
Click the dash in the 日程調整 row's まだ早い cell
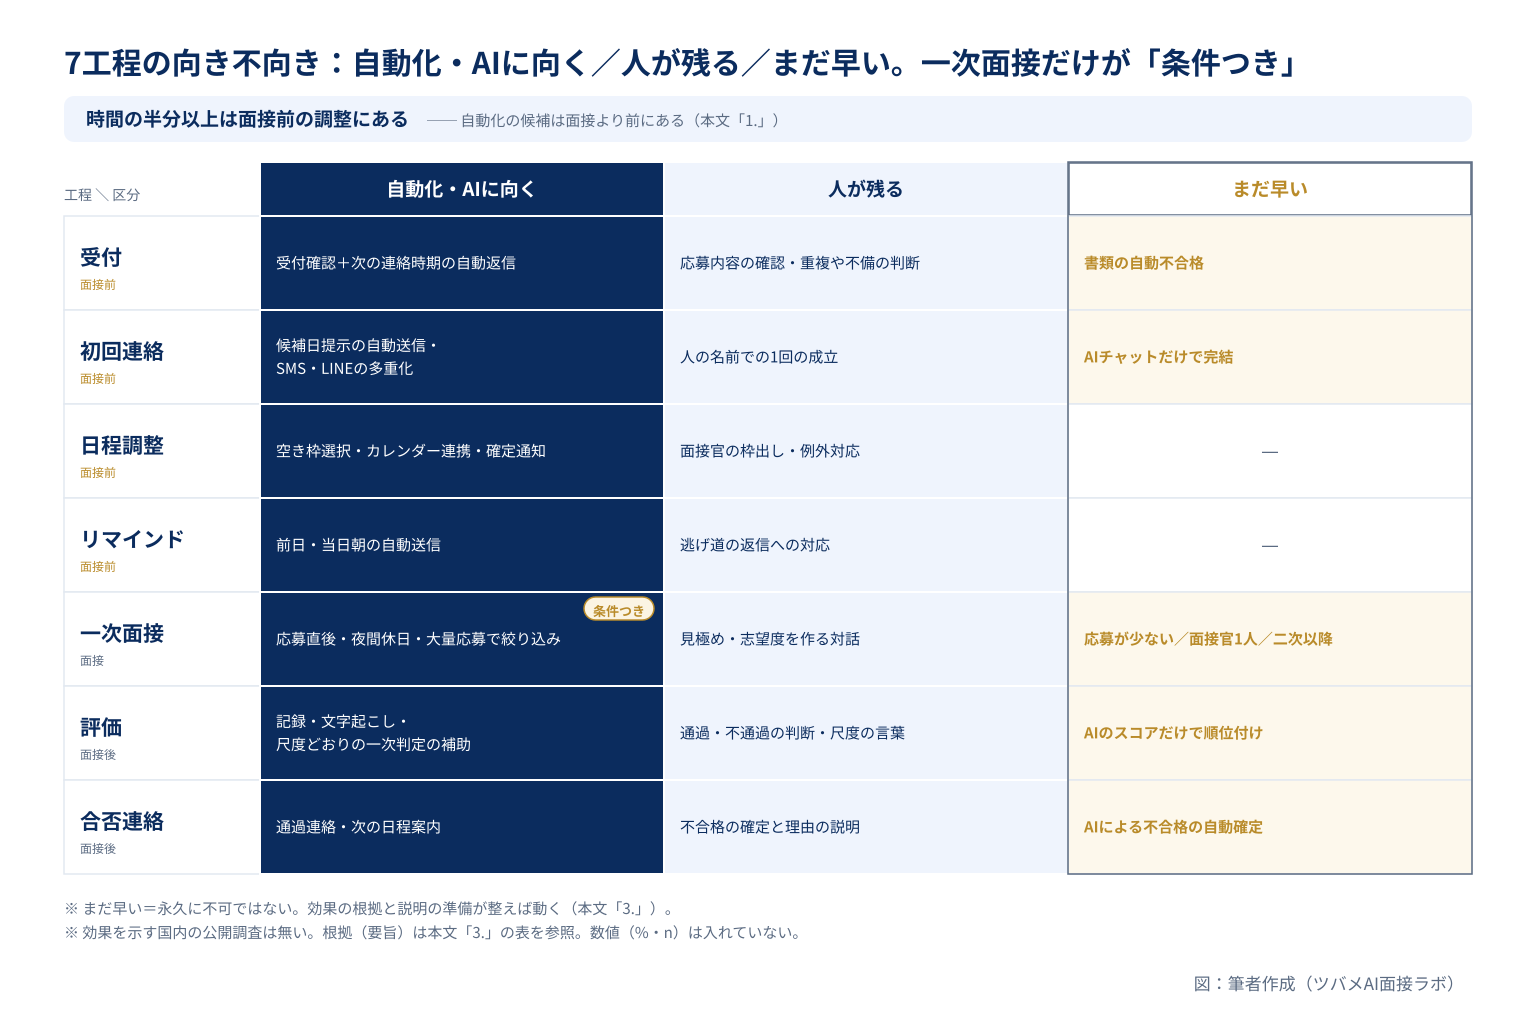[1270, 452]
